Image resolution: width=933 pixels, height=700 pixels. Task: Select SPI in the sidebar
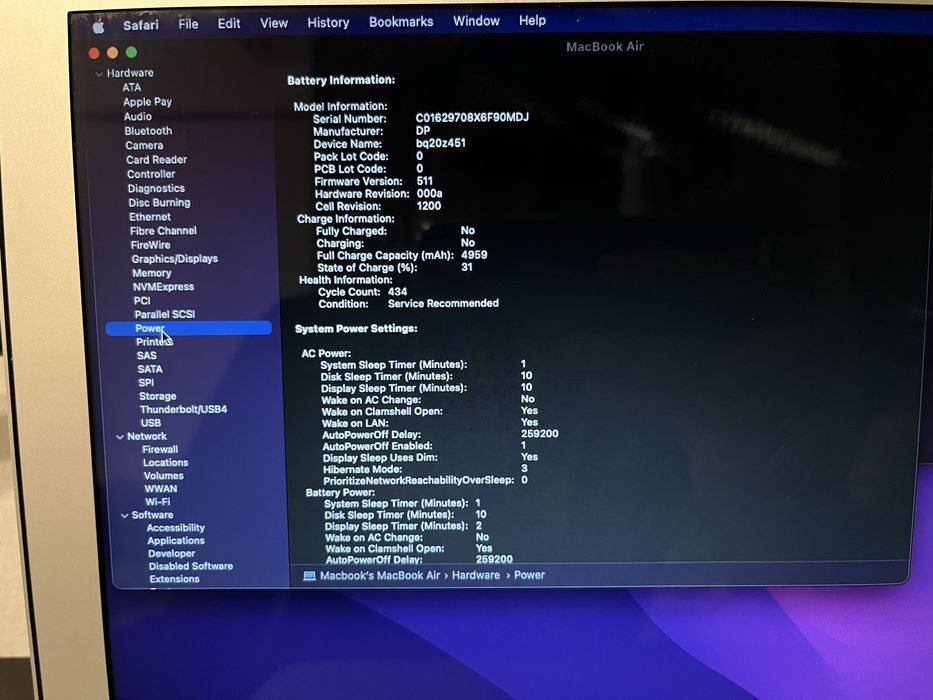pos(146,383)
